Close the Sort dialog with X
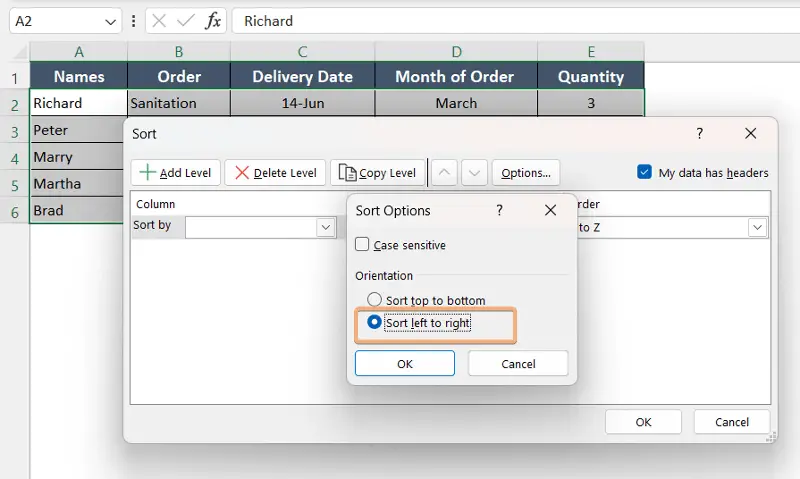 pos(751,134)
